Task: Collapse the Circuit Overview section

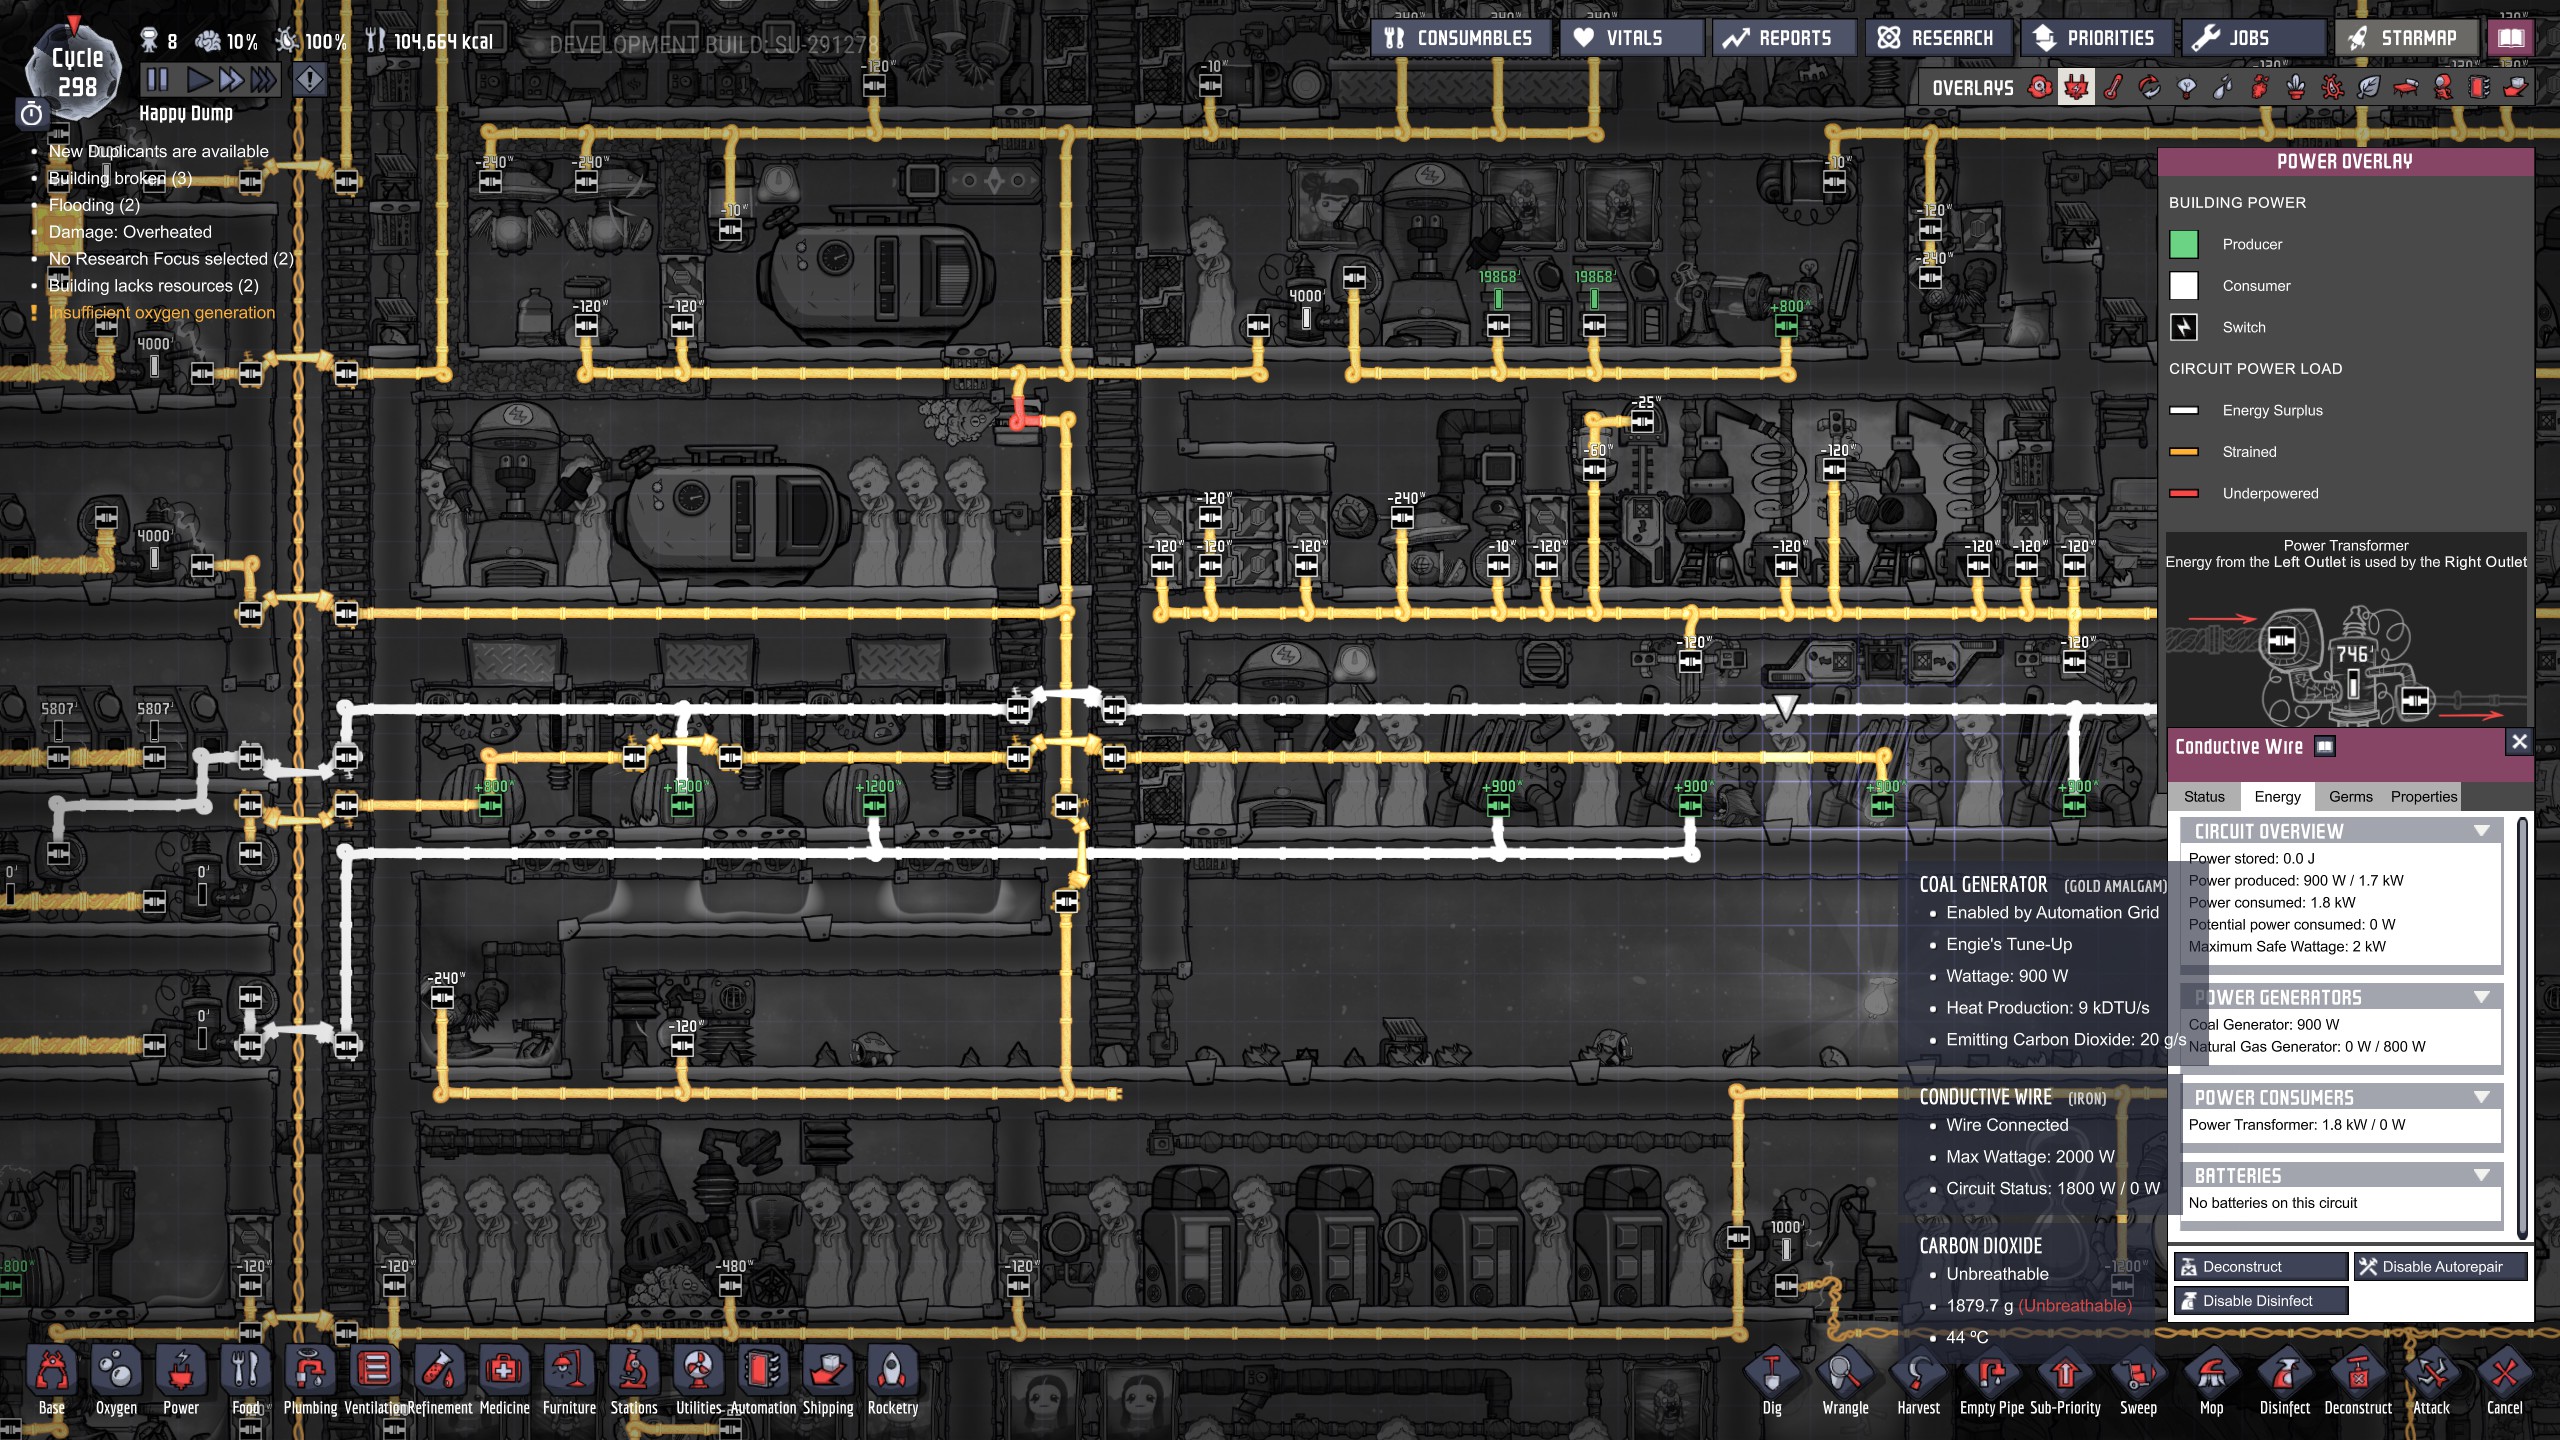Action: click(2481, 831)
